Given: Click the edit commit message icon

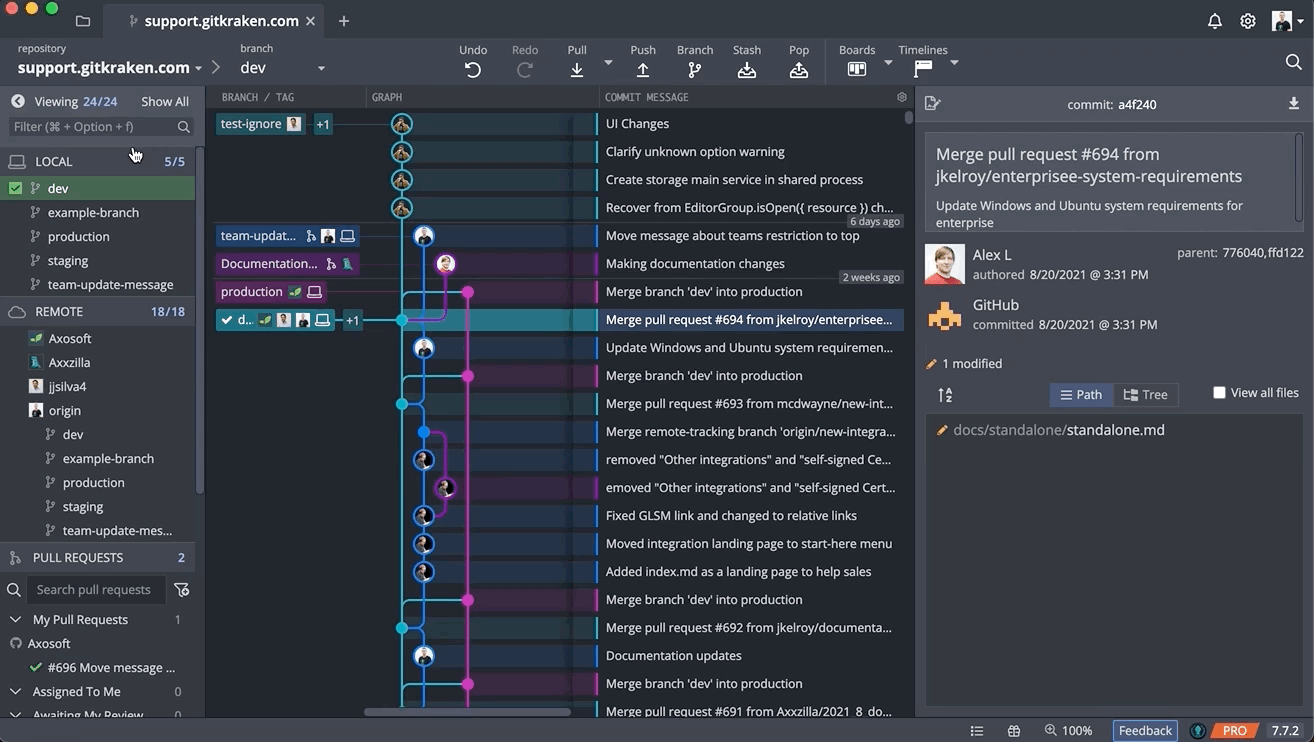Looking at the screenshot, I should click(x=932, y=103).
